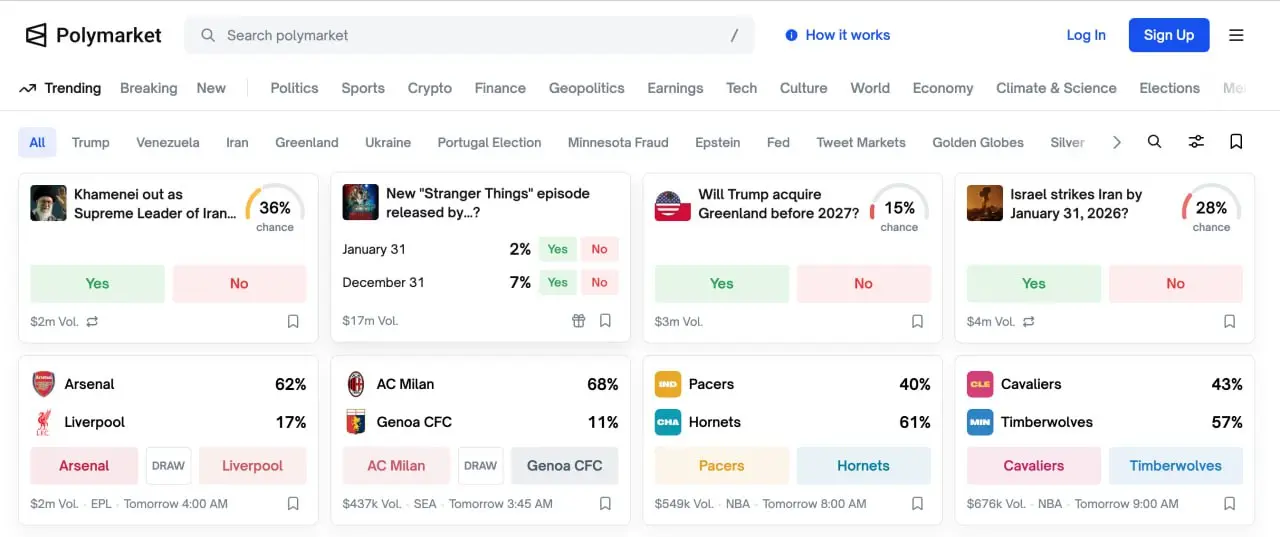Viewport: 1280px width, 537px height.
Task: Click the Stranger Things poster thumbnail
Action: (360, 202)
